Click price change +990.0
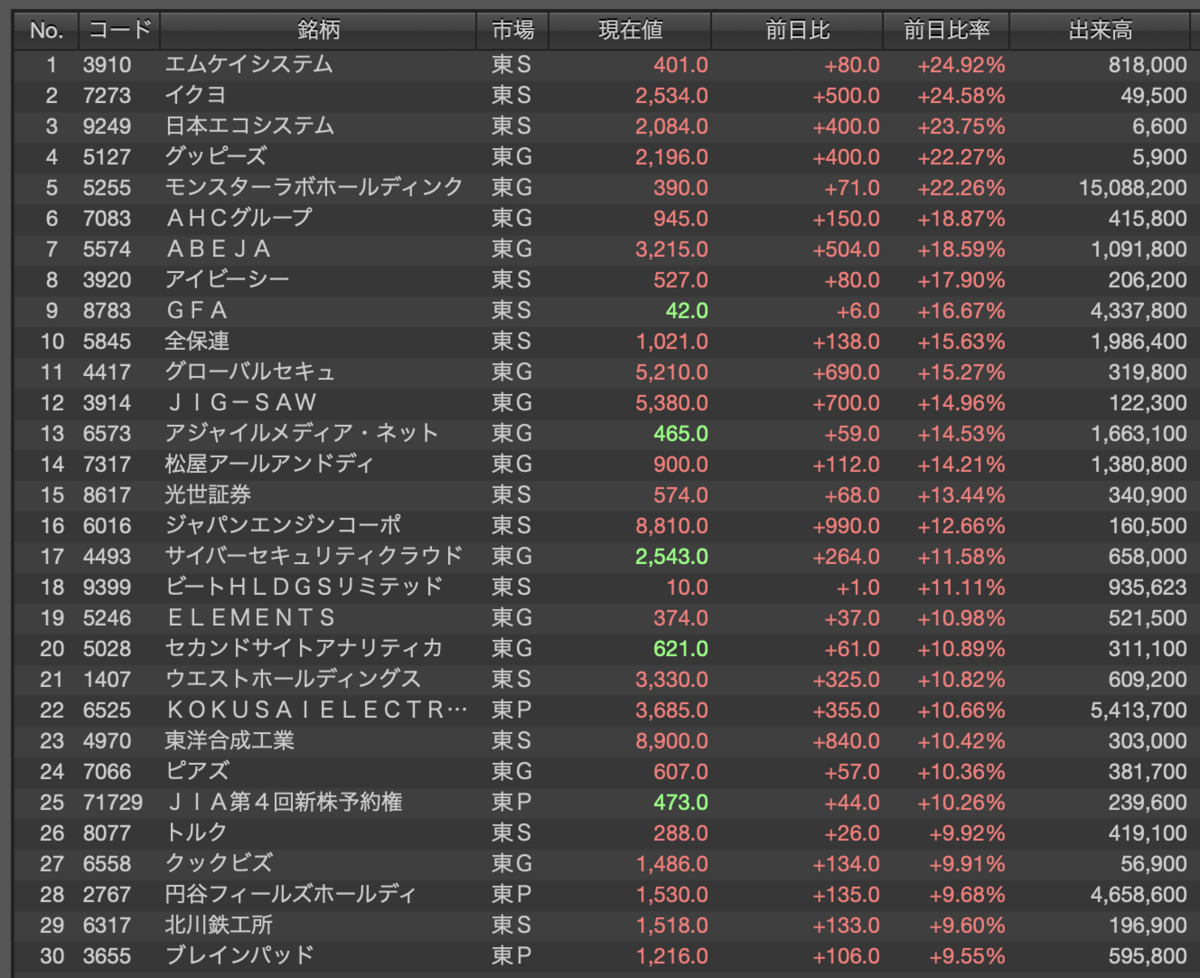This screenshot has height=978, width=1200. 846,525
